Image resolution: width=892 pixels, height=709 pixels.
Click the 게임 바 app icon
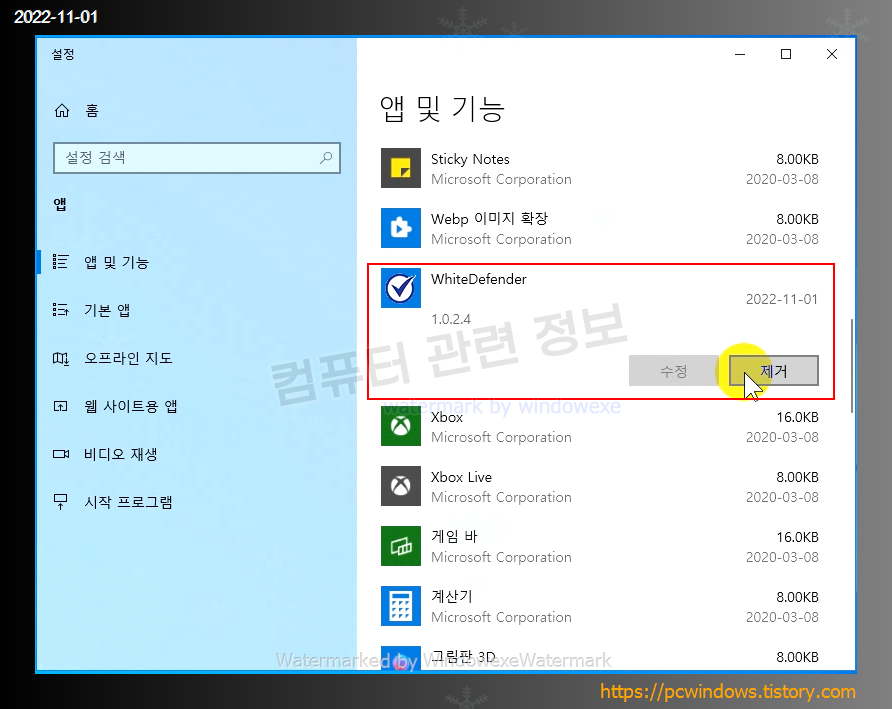[400, 546]
